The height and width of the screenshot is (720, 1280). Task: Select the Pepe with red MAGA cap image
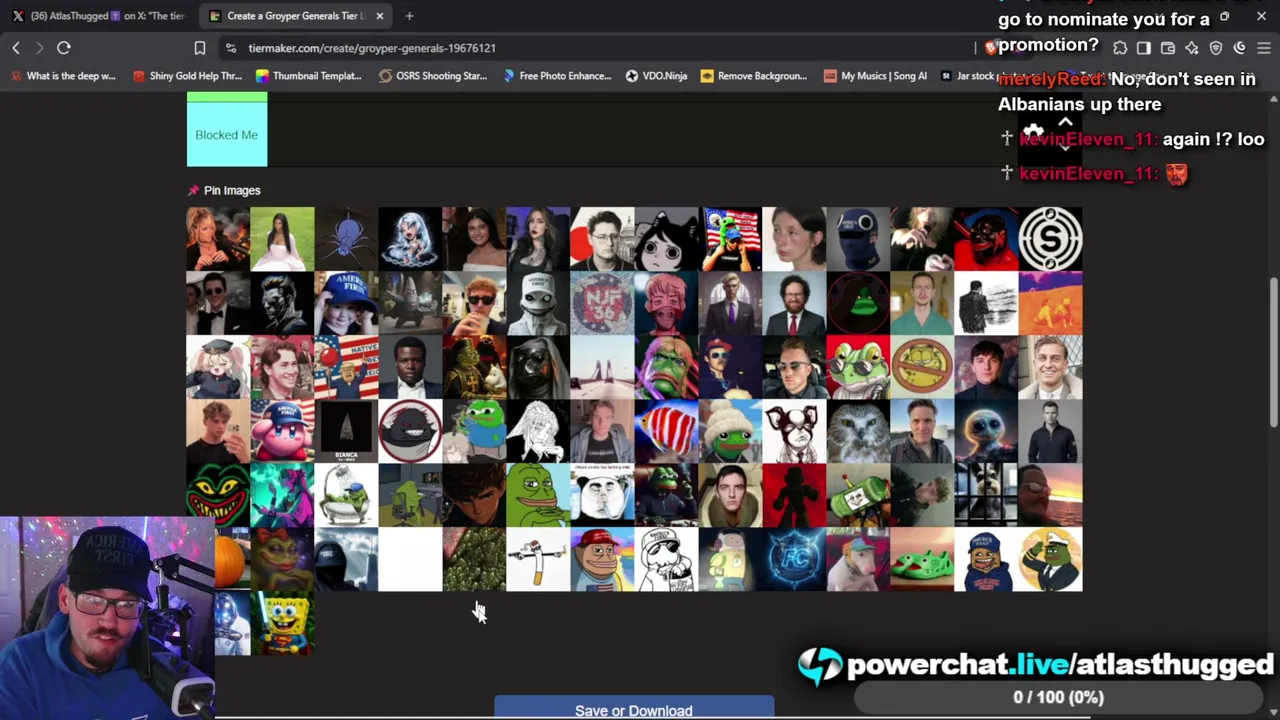click(x=602, y=559)
